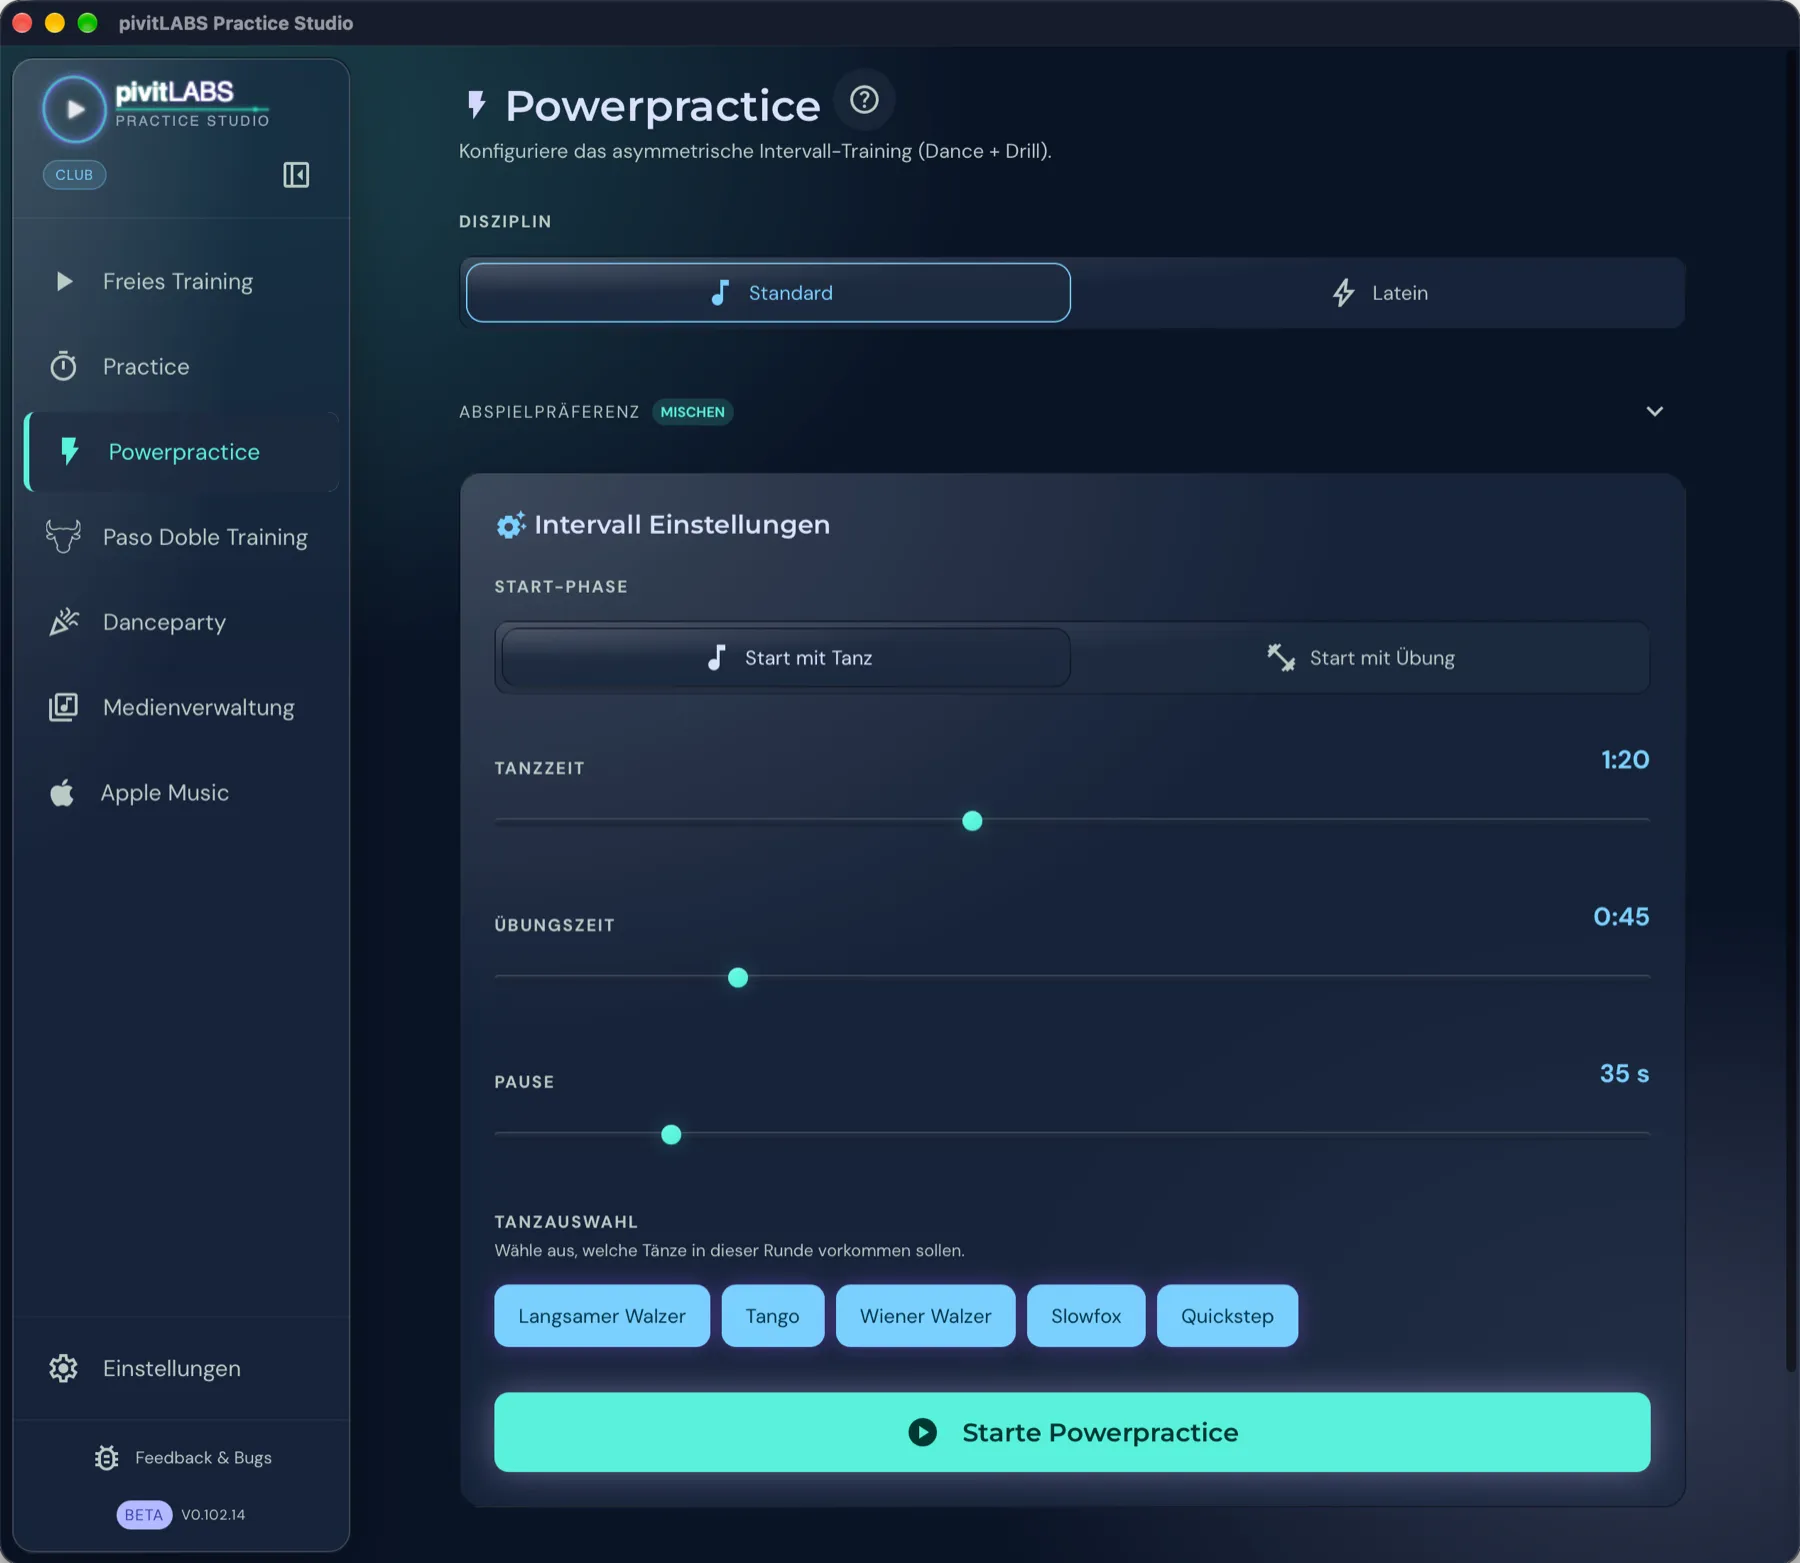
Task: Click the lightning icon beside Latein
Action: [1343, 293]
